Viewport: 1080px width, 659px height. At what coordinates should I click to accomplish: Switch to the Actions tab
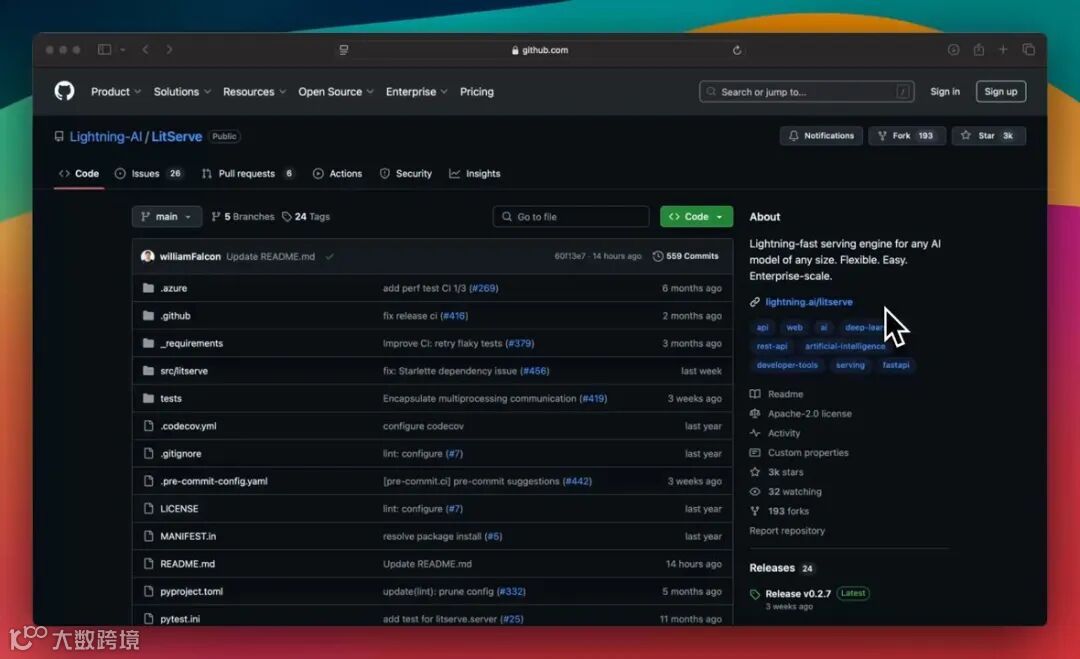click(x=338, y=174)
